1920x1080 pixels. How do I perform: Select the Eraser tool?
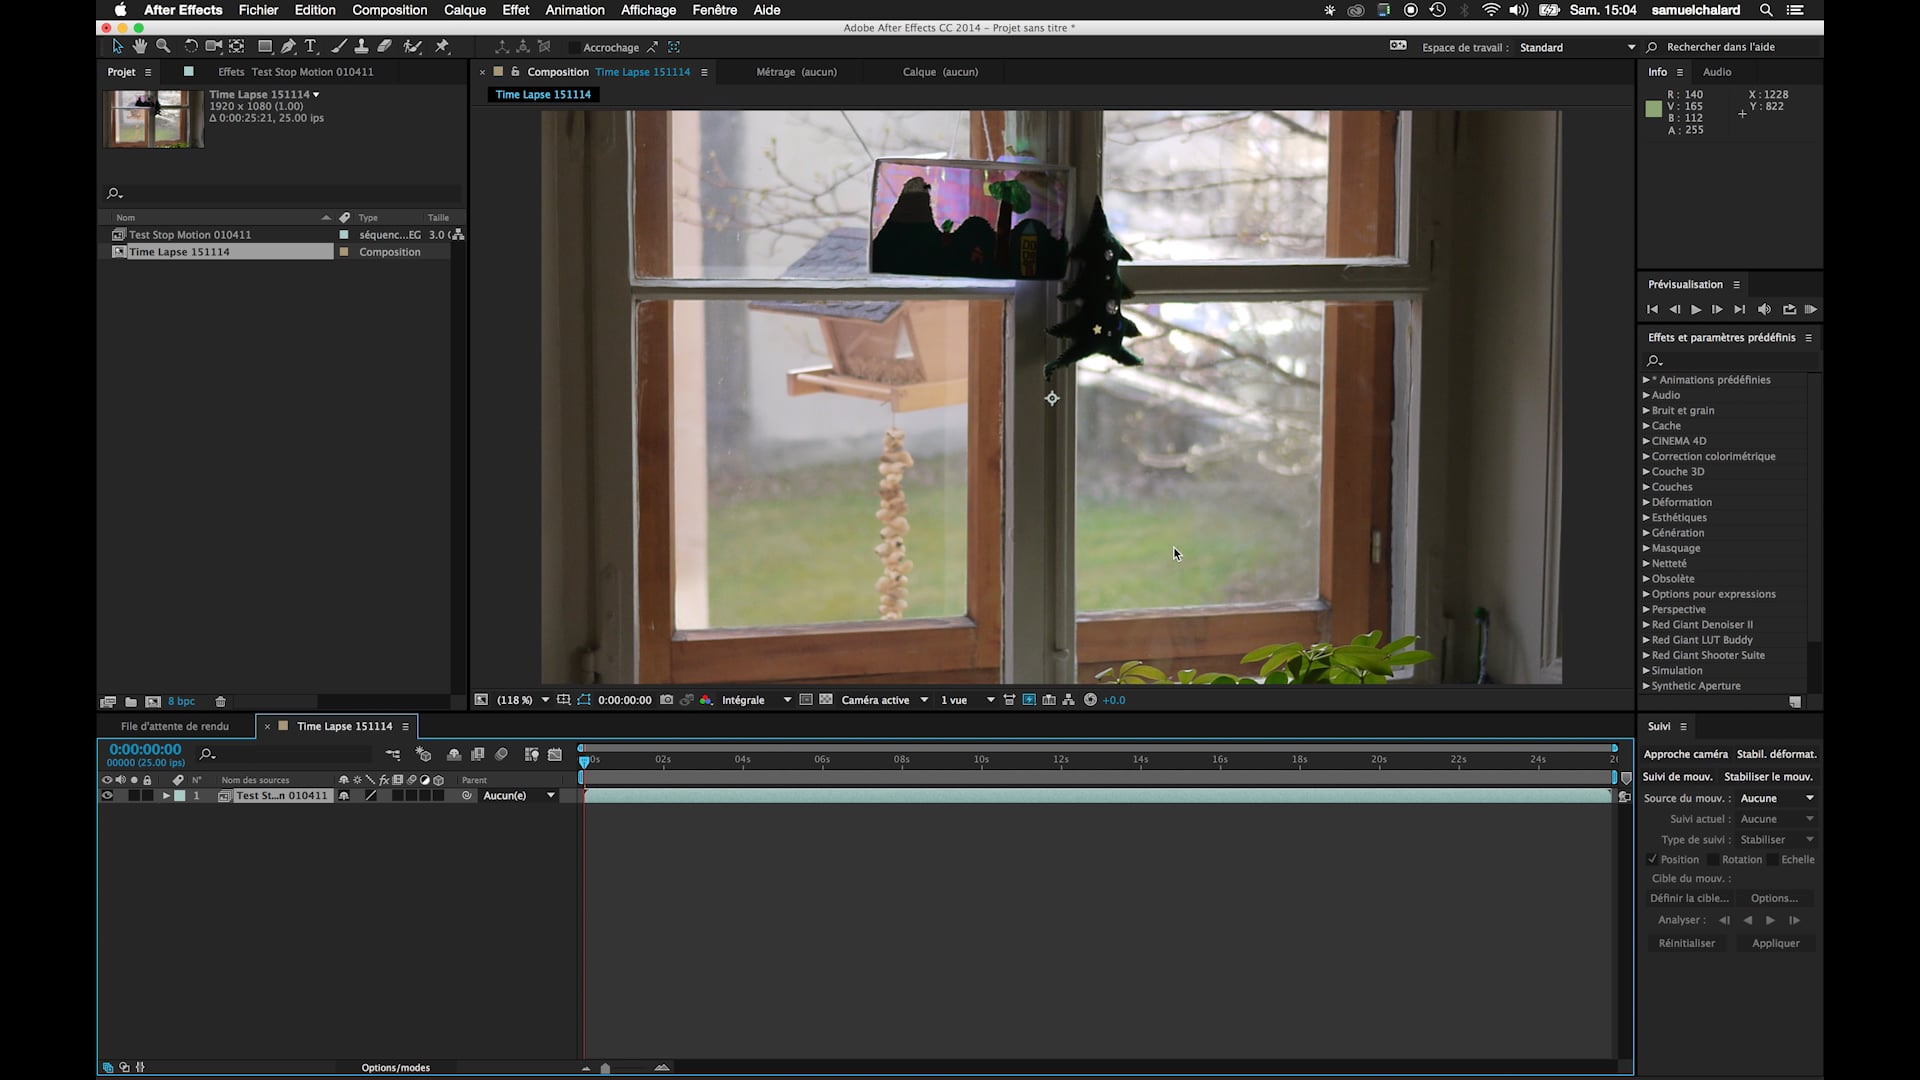point(384,47)
